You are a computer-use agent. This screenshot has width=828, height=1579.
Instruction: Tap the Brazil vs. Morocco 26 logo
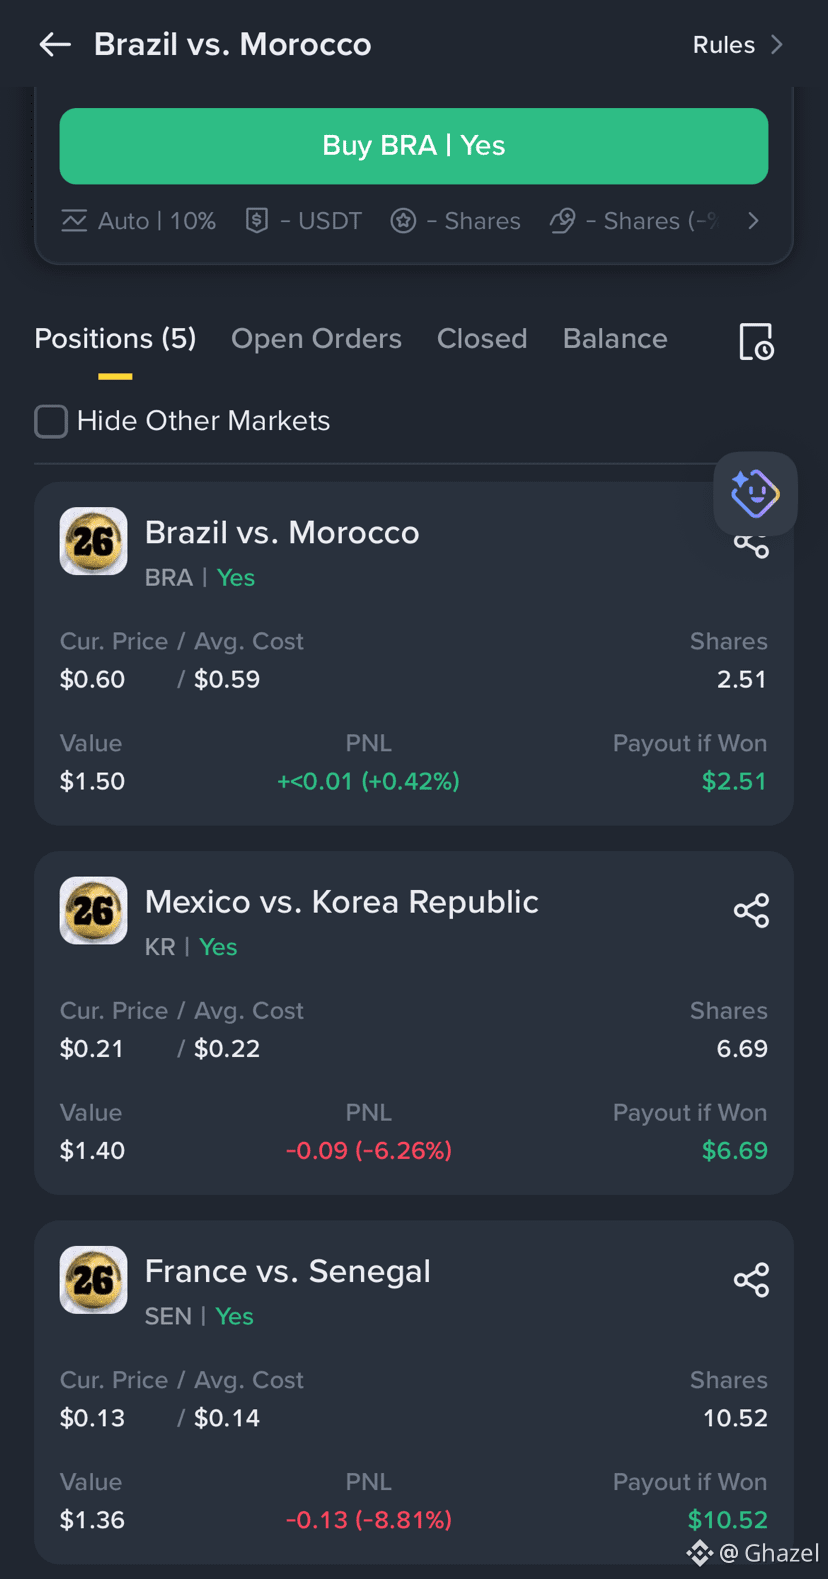coord(93,541)
